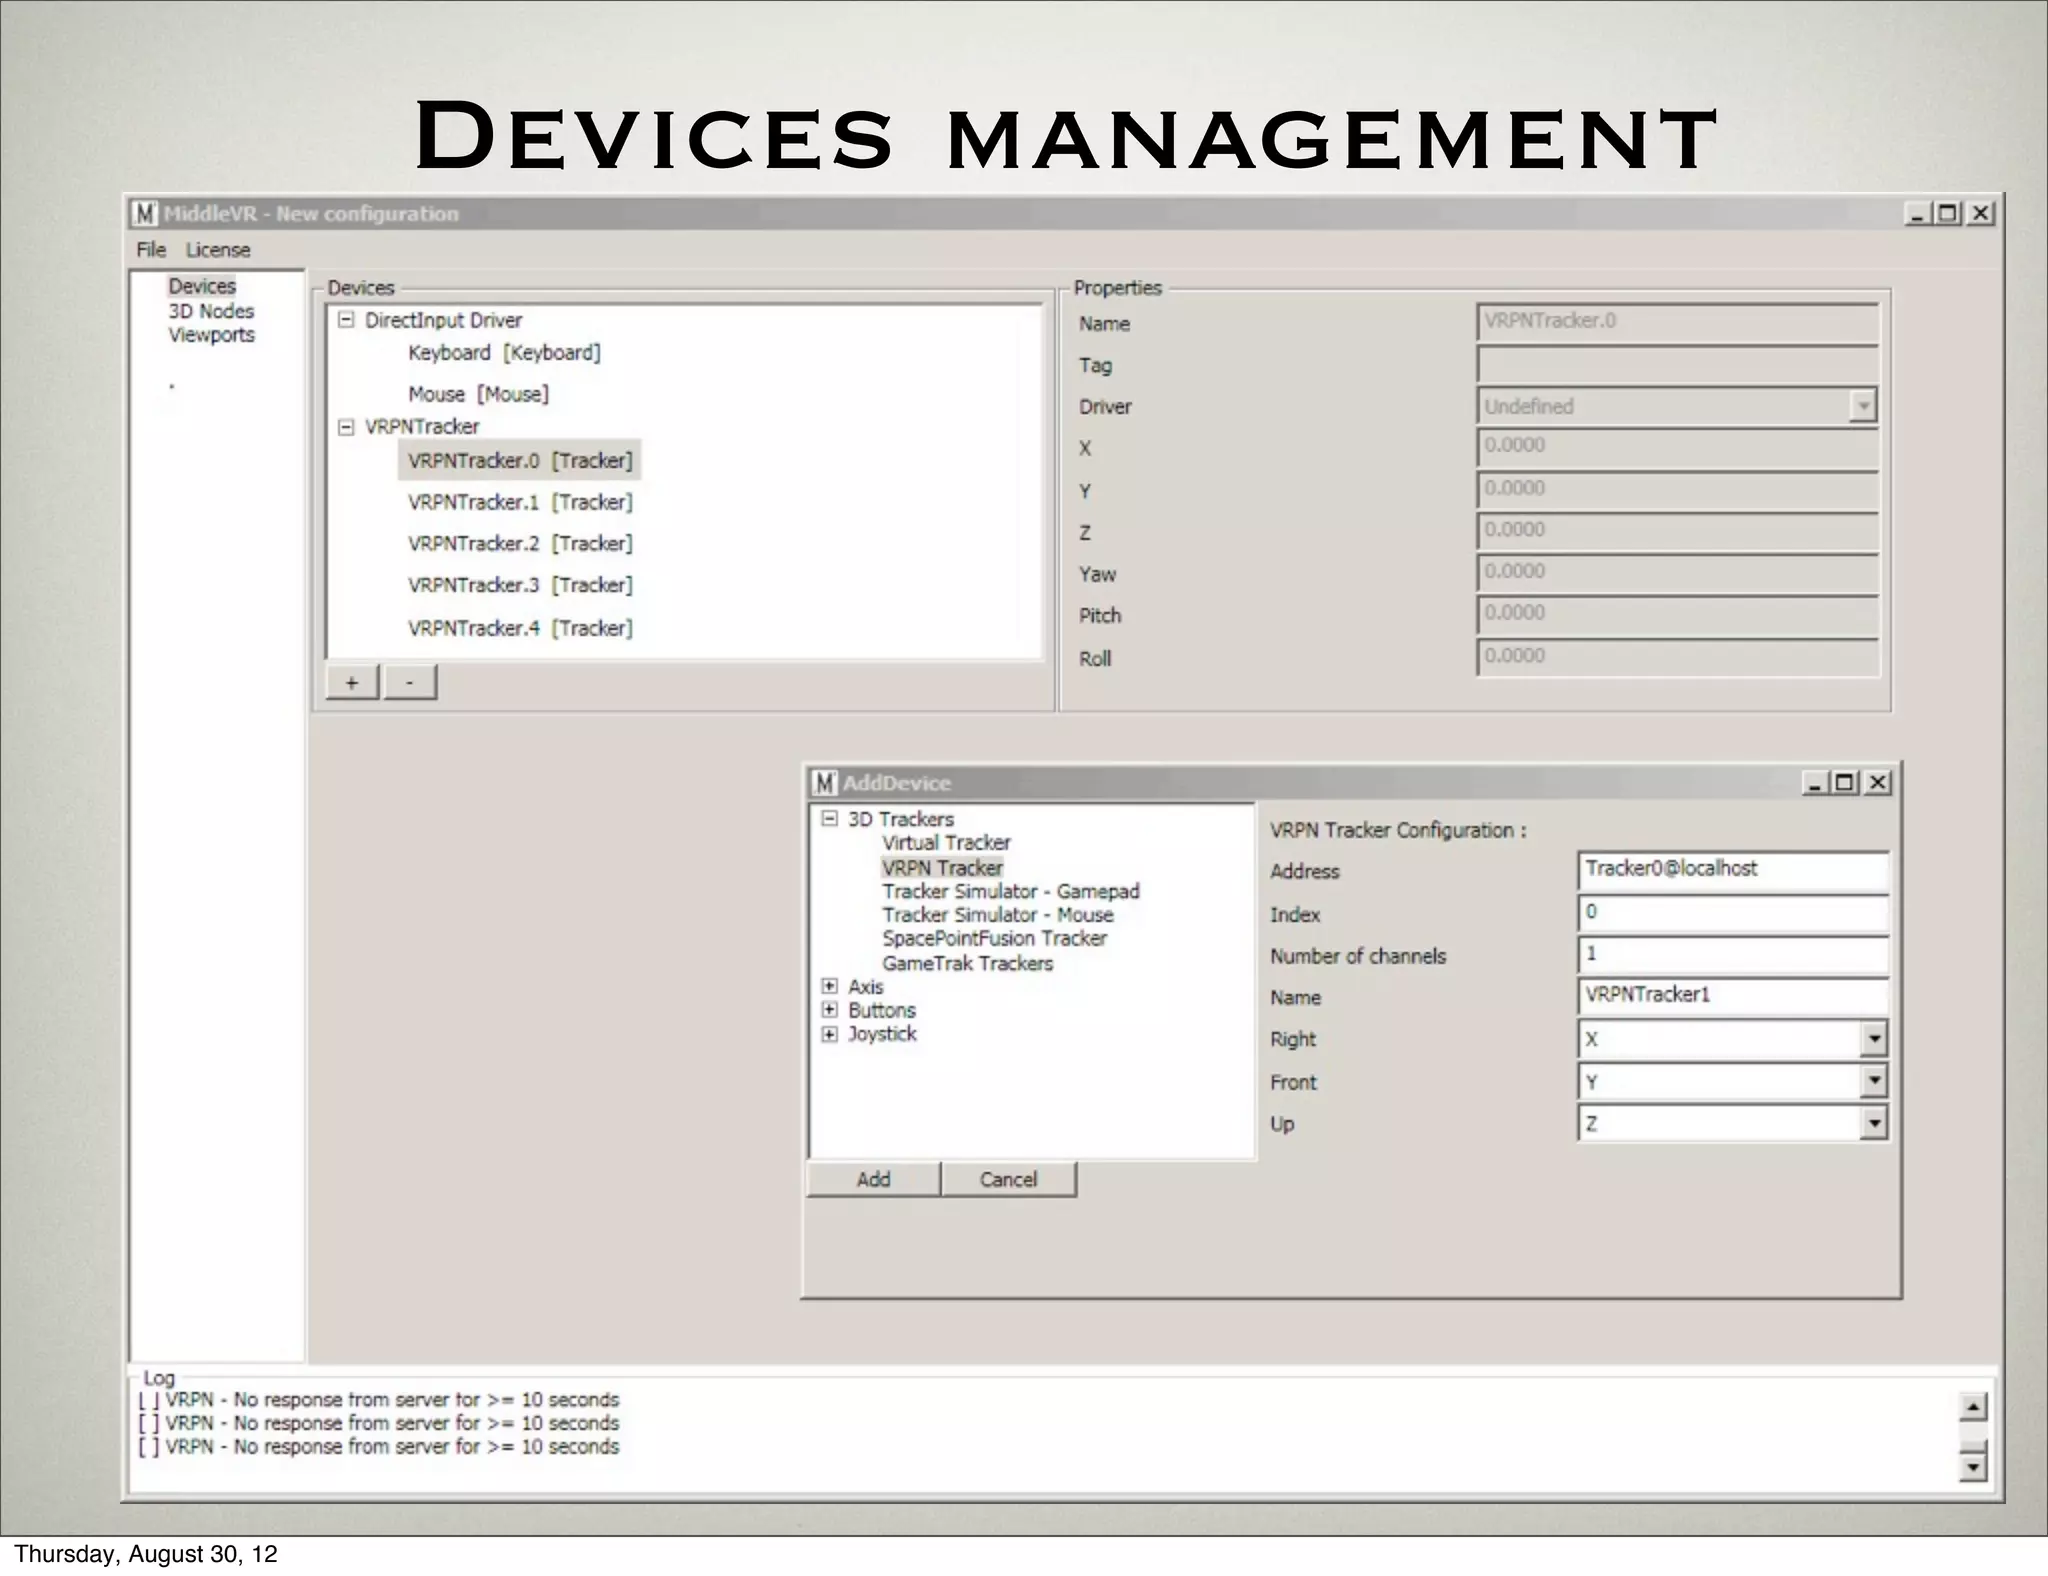The height and width of the screenshot is (1576, 2048).
Task: Click the Address field with Tracker0@localhost
Action: coord(1732,870)
